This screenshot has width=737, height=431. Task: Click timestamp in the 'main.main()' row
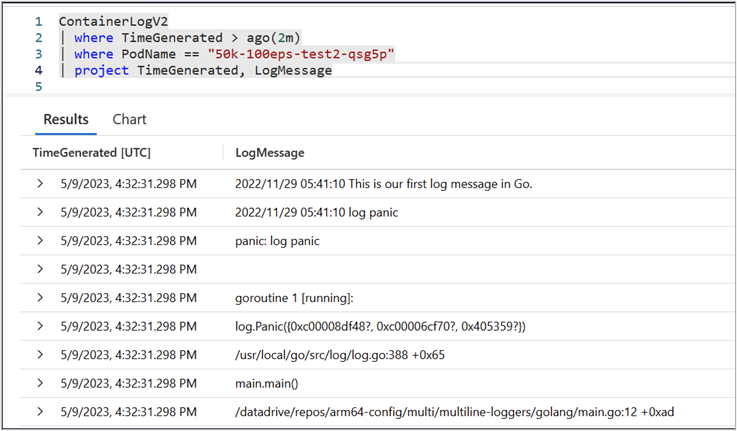128,384
